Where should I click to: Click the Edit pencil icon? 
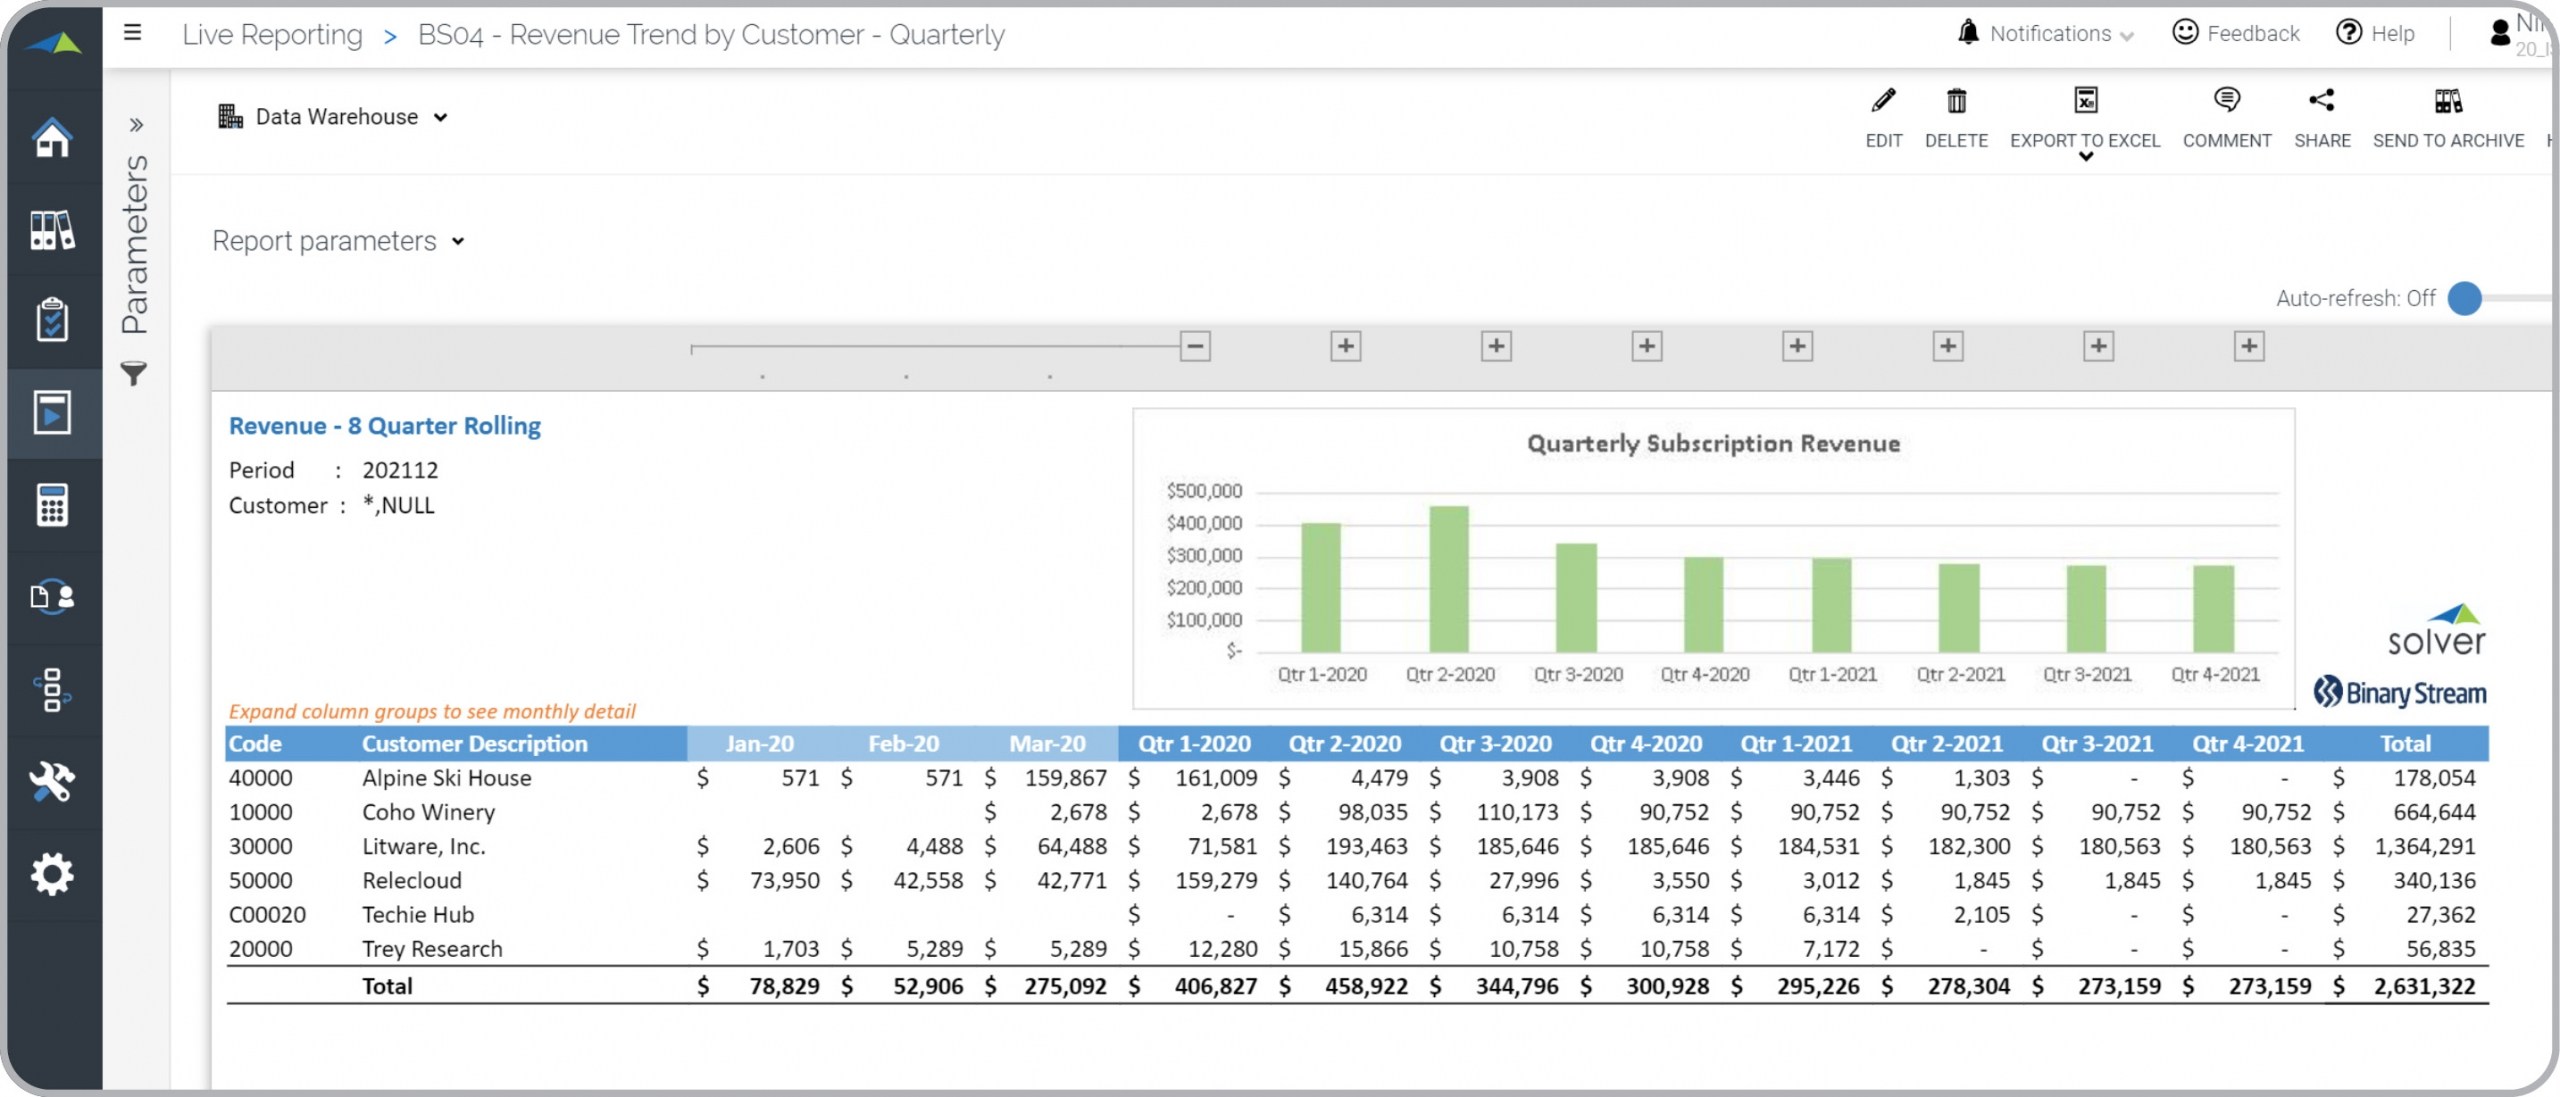[1883, 101]
